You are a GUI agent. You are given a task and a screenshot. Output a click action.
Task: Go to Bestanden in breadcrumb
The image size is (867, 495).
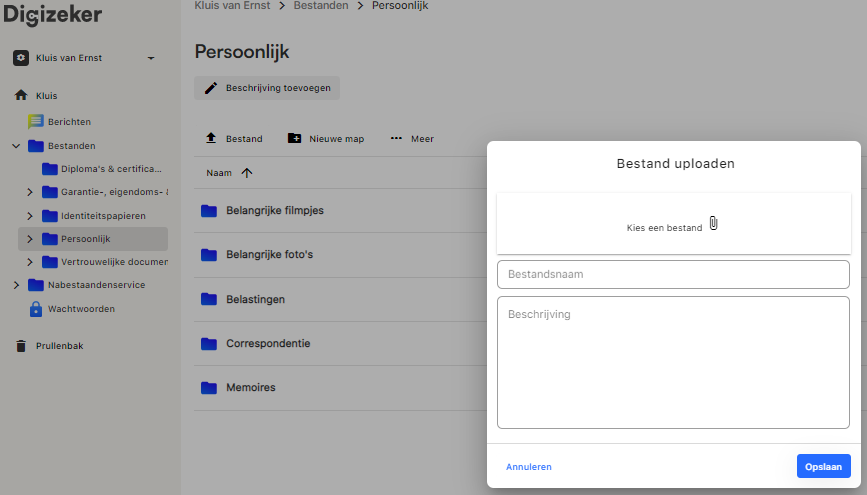[x=321, y=6]
